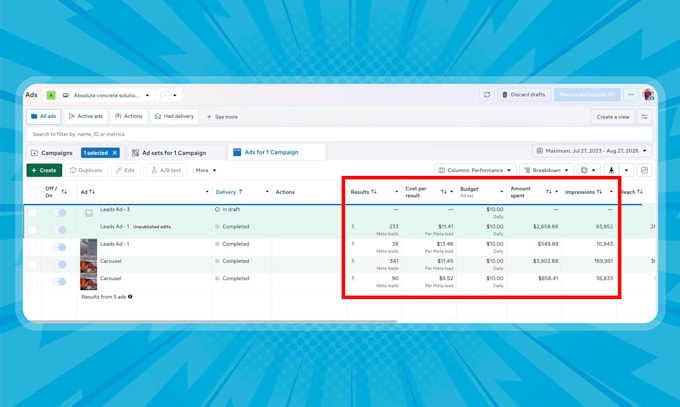Click the green account badge icon

click(x=51, y=95)
